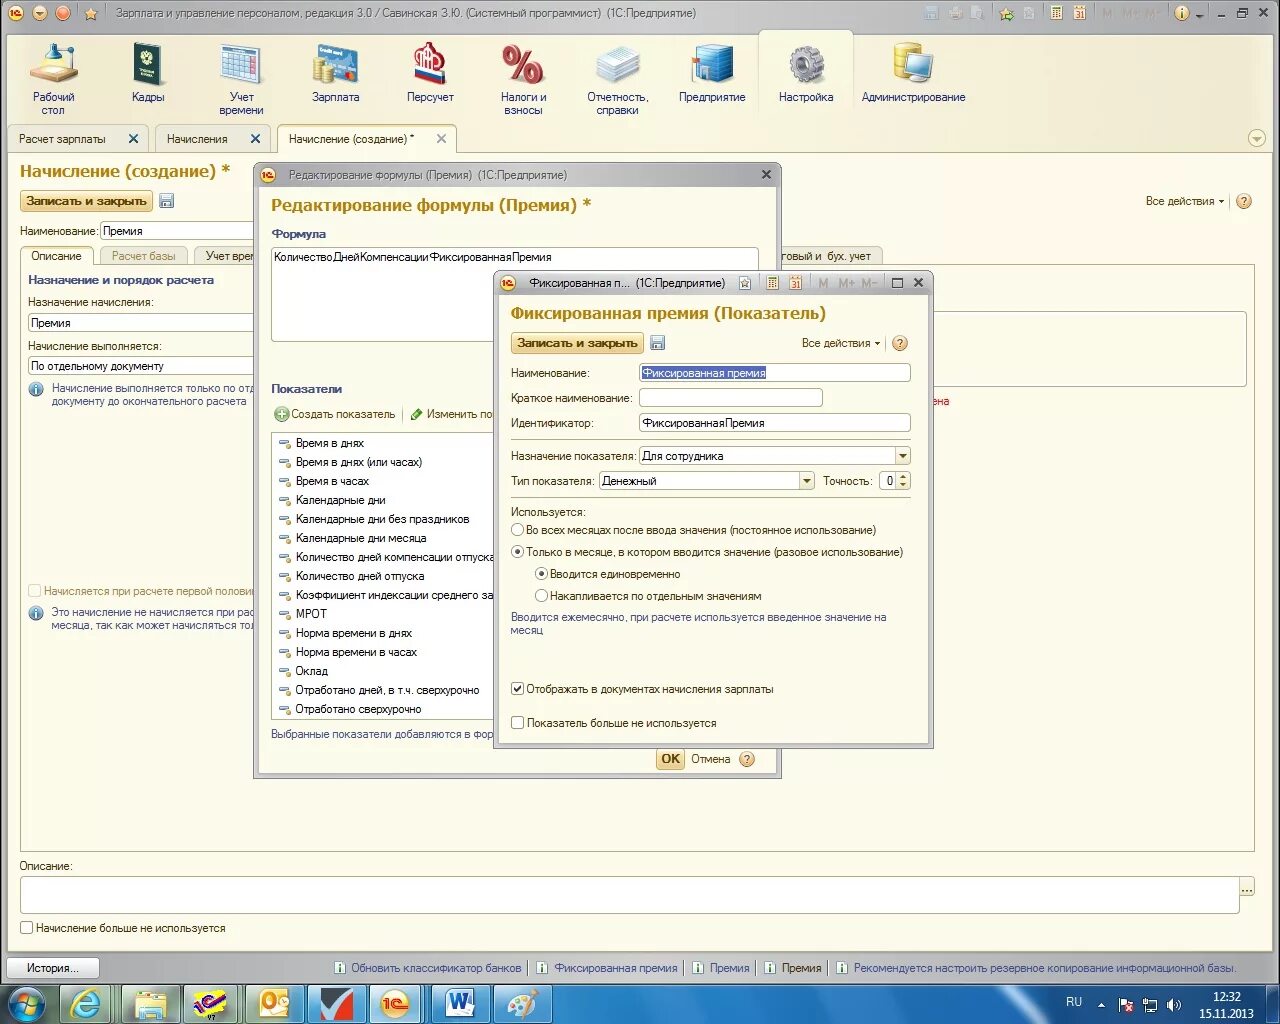Open Windows Explorer folder from taskbar
The image size is (1280, 1024).
[x=150, y=1003]
